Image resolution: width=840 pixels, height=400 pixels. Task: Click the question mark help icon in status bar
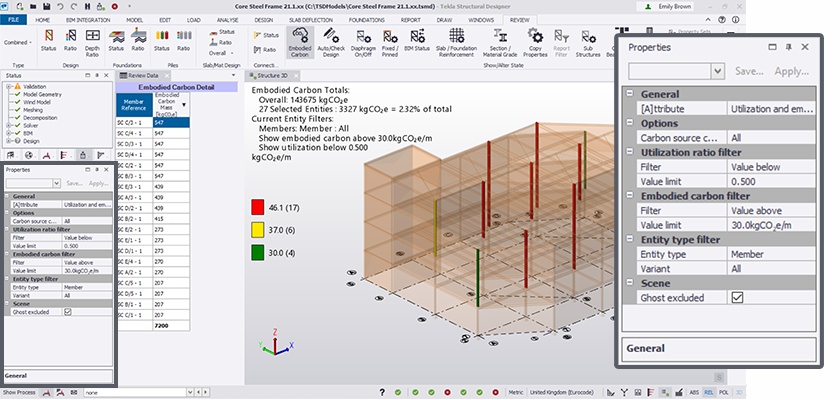coord(382,393)
